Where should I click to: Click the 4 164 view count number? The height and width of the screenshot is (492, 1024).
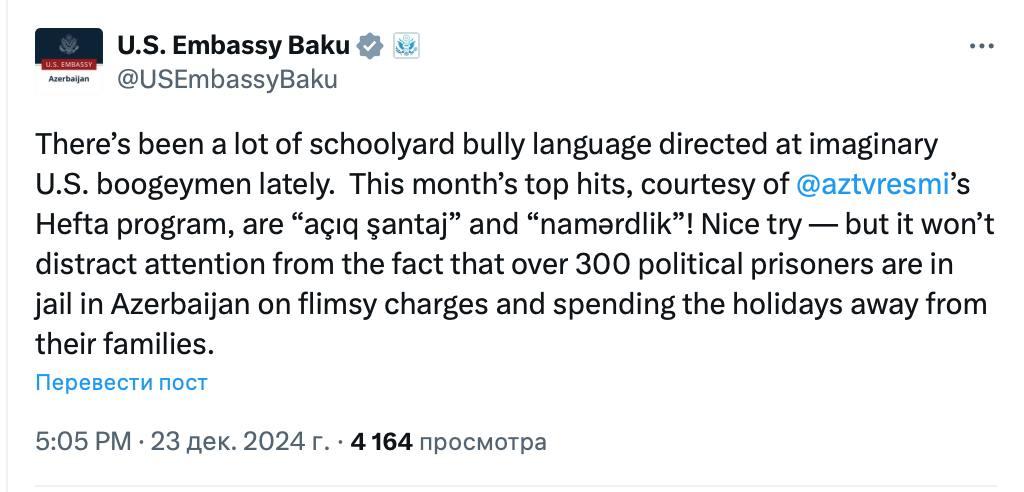(381, 441)
